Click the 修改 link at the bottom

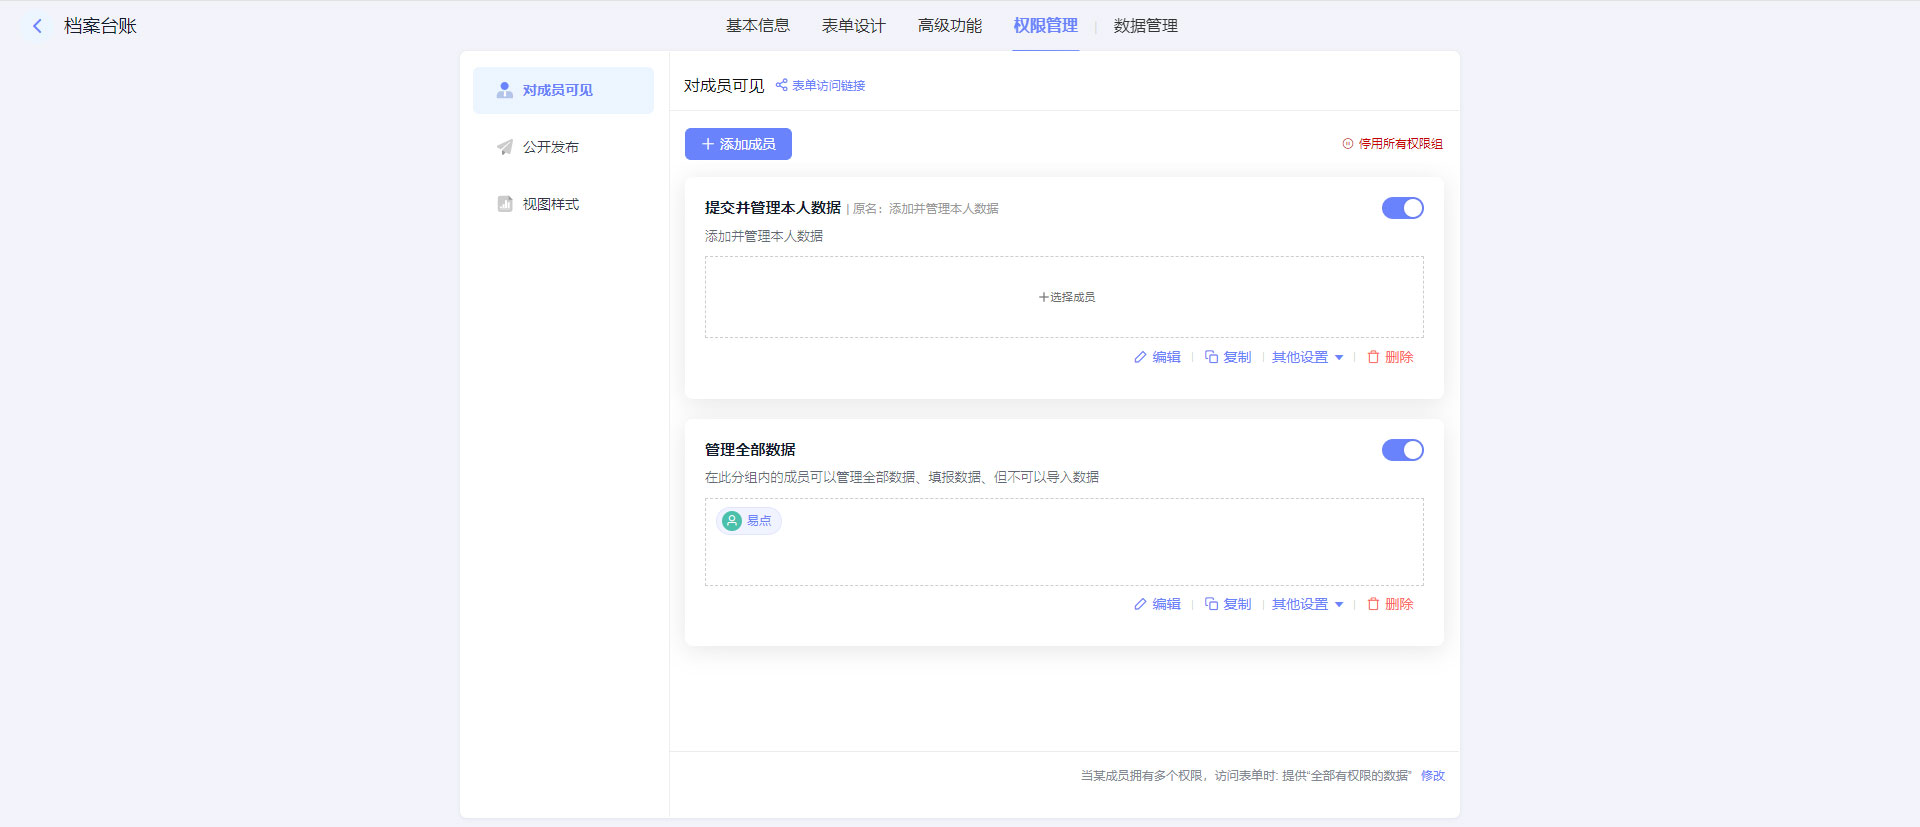[x=1432, y=776]
